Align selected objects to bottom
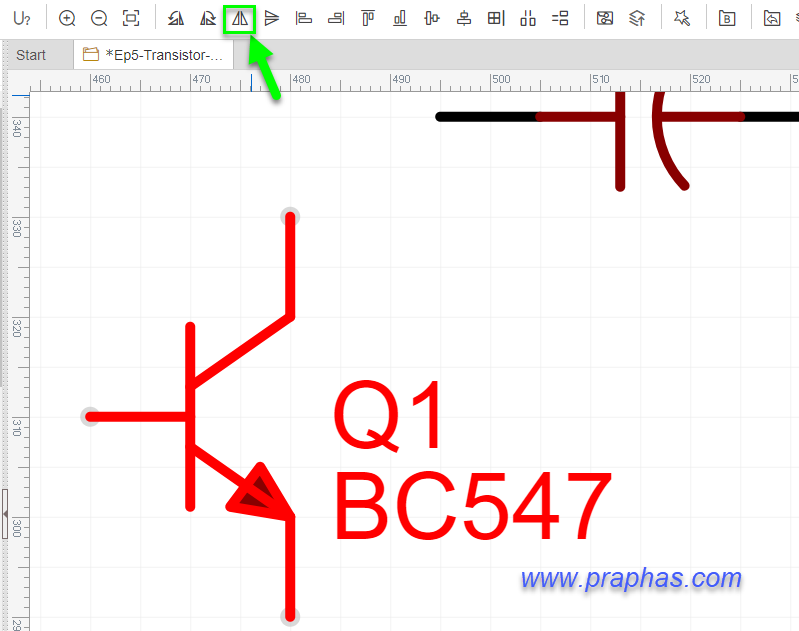 (400, 19)
